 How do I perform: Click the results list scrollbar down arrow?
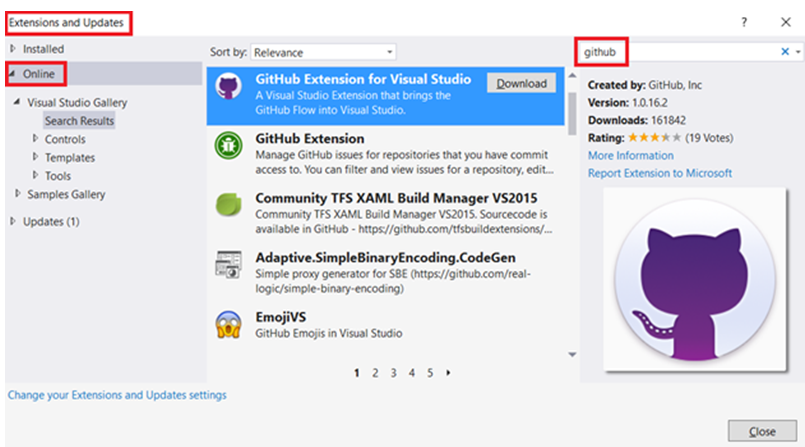pyautogui.click(x=572, y=355)
